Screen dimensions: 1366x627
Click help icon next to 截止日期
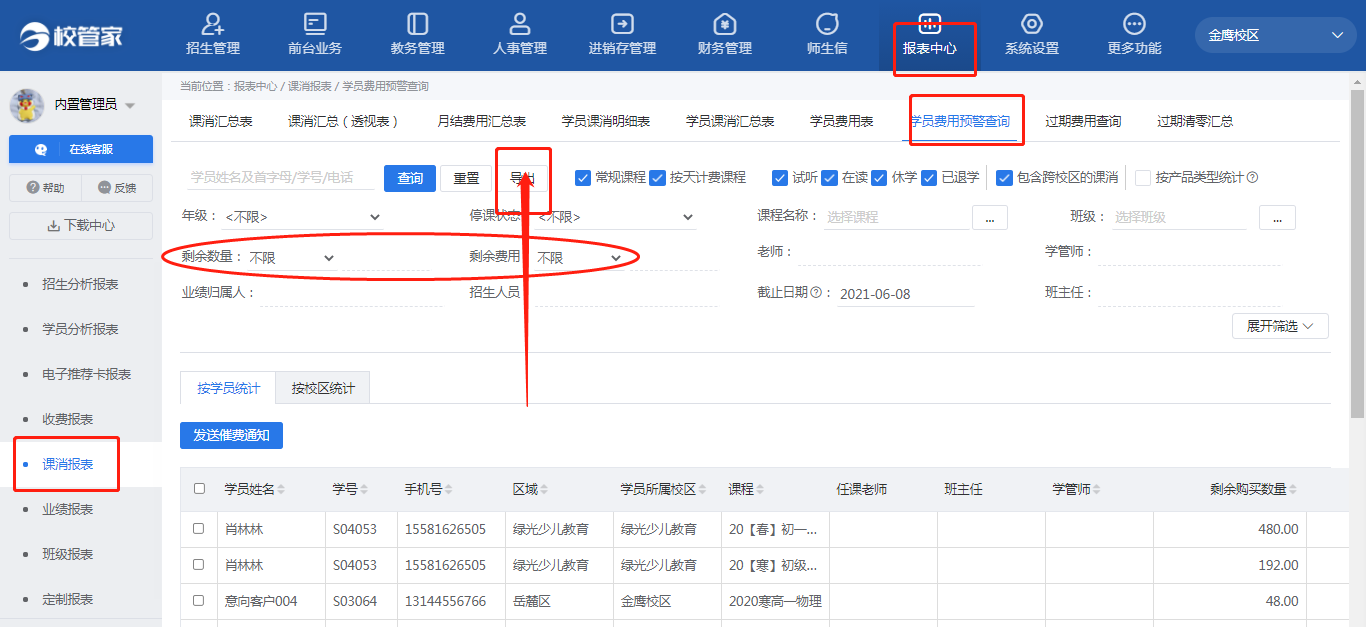click(815, 293)
